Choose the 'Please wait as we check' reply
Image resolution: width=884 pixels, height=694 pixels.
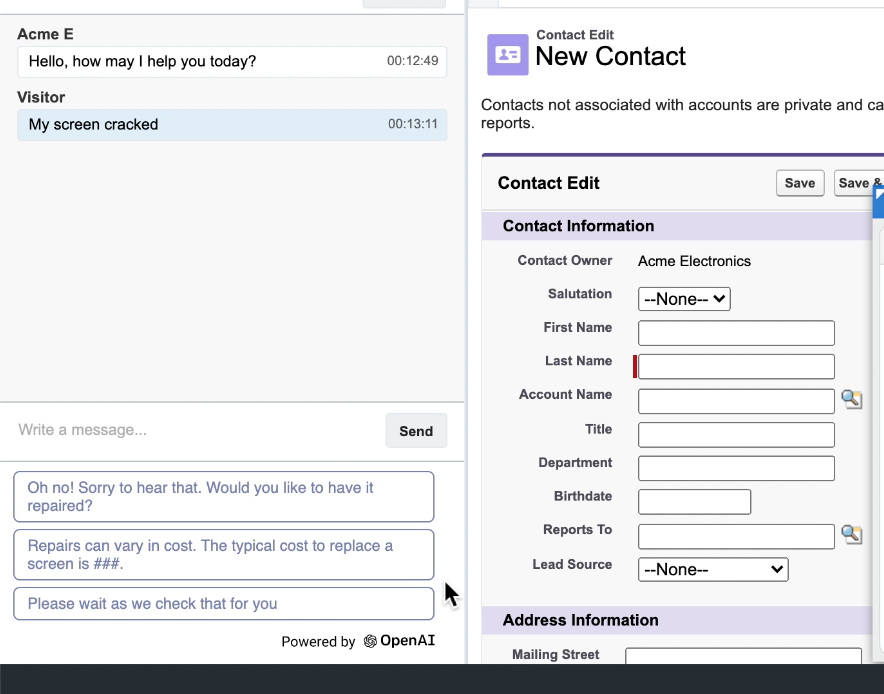click(x=224, y=604)
